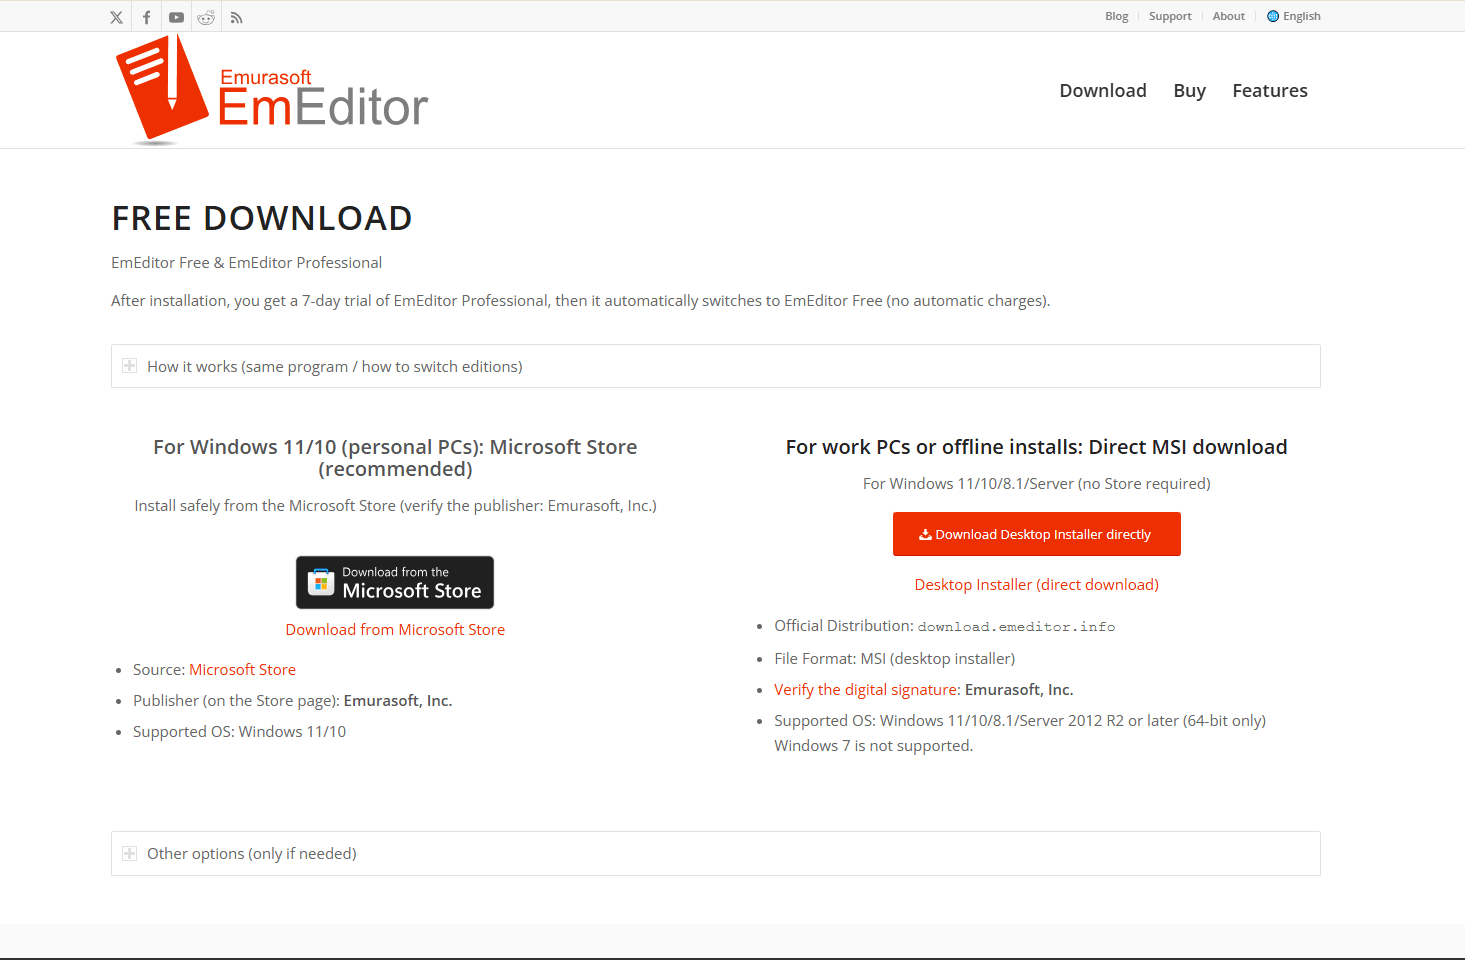Expand 'Other options (only if needed)' section
Image resolution: width=1465 pixels, height=960 pixels.
click(x=715, y=854)
